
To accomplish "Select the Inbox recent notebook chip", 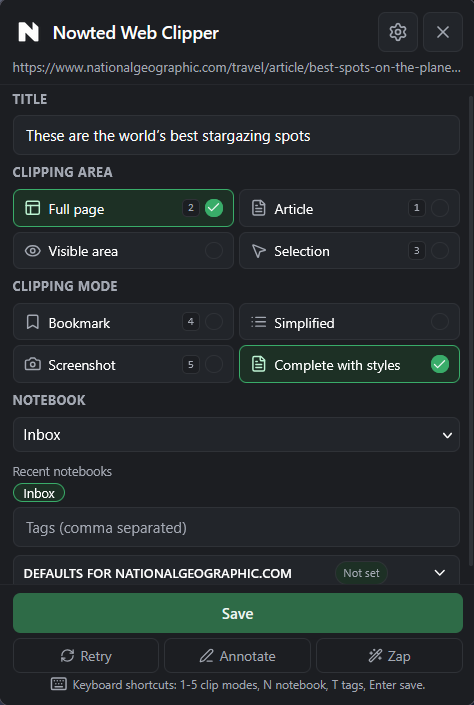I will click(x=39, y=493).
